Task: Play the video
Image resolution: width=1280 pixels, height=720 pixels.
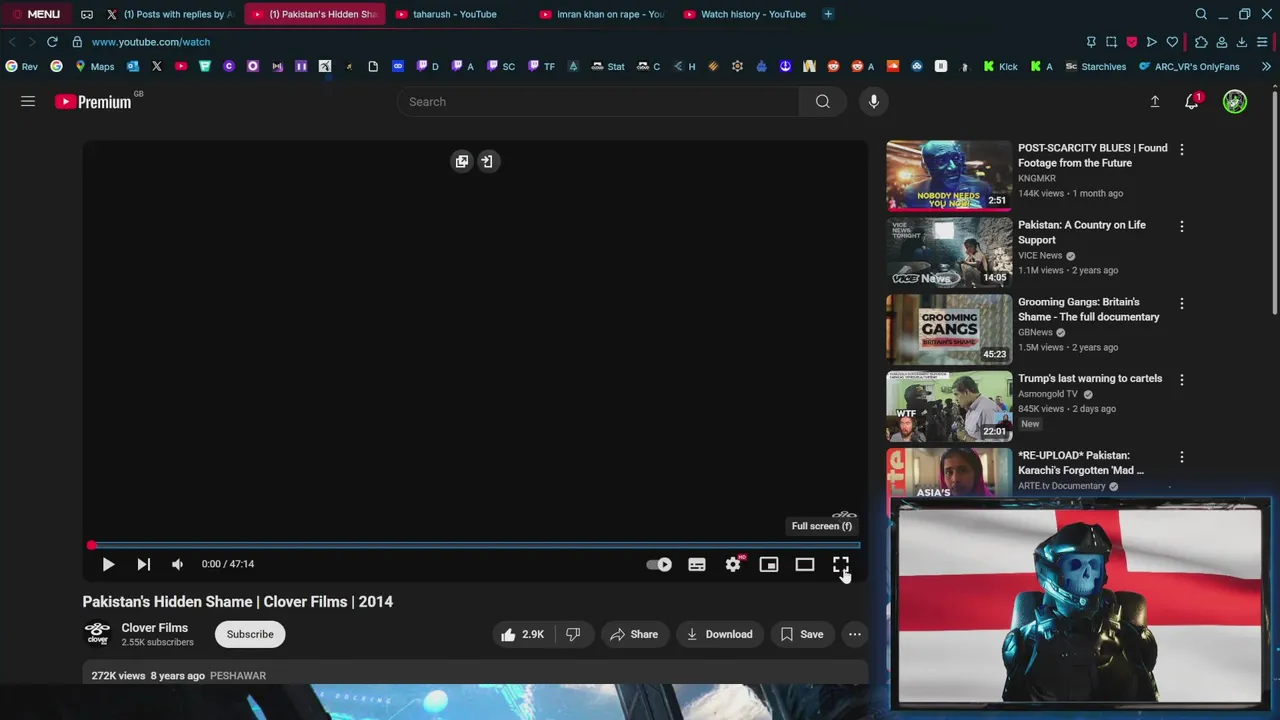Action: 108,564
